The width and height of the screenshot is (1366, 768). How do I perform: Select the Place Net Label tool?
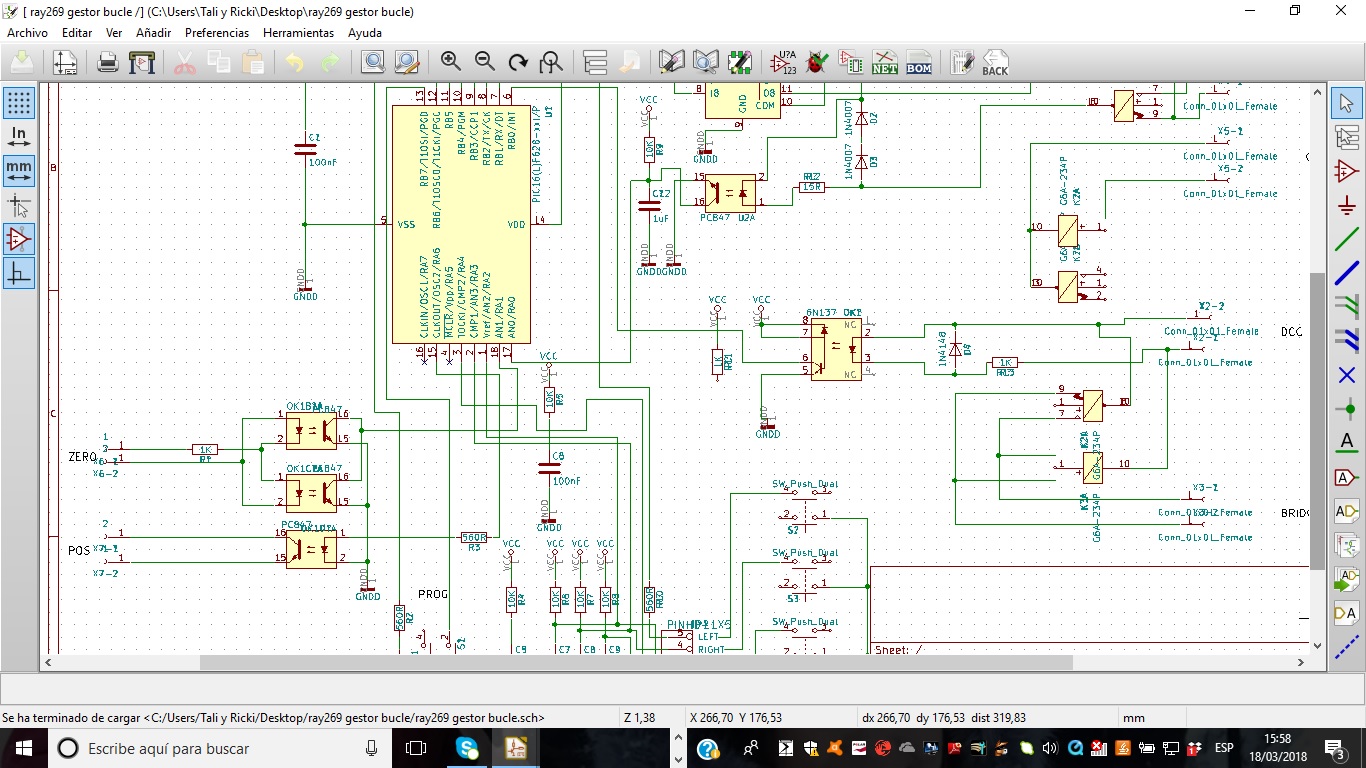point(1346,443)
